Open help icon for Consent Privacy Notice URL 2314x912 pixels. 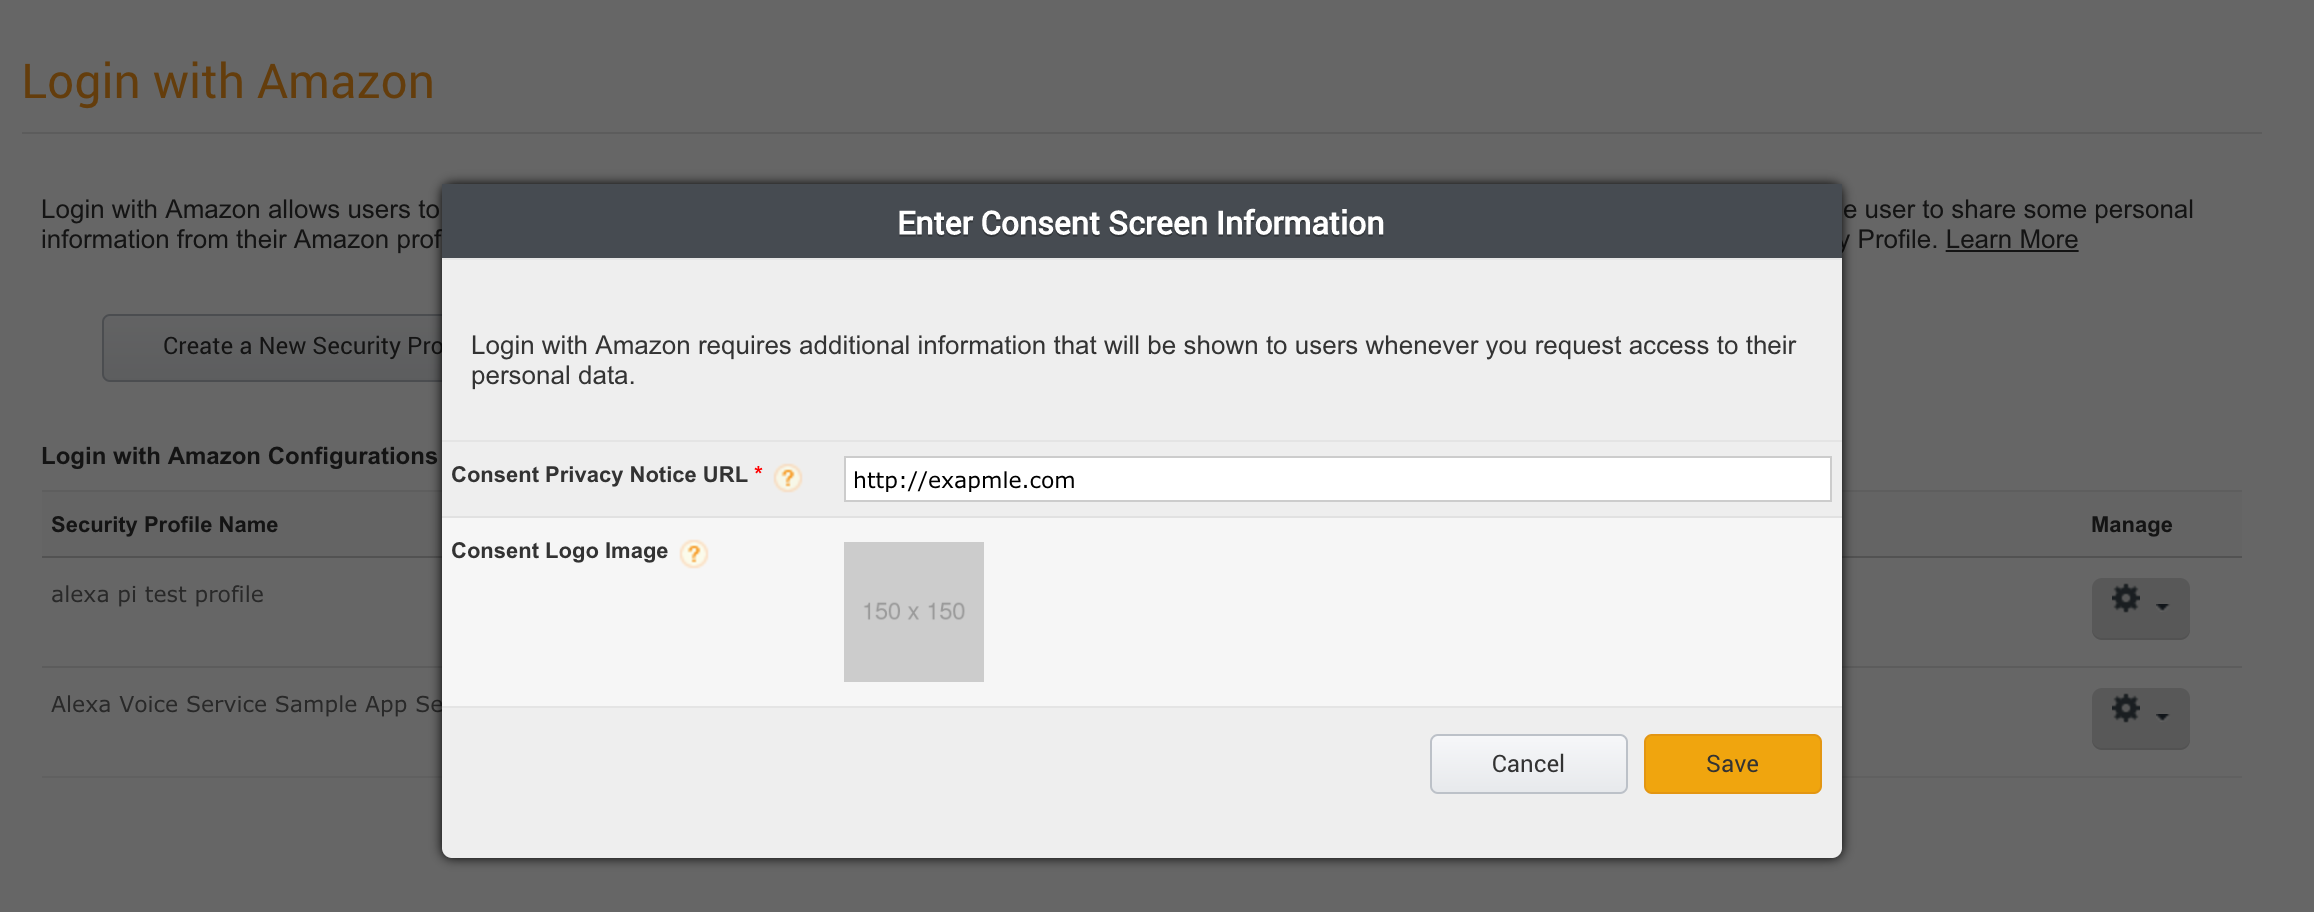(788, 478)
